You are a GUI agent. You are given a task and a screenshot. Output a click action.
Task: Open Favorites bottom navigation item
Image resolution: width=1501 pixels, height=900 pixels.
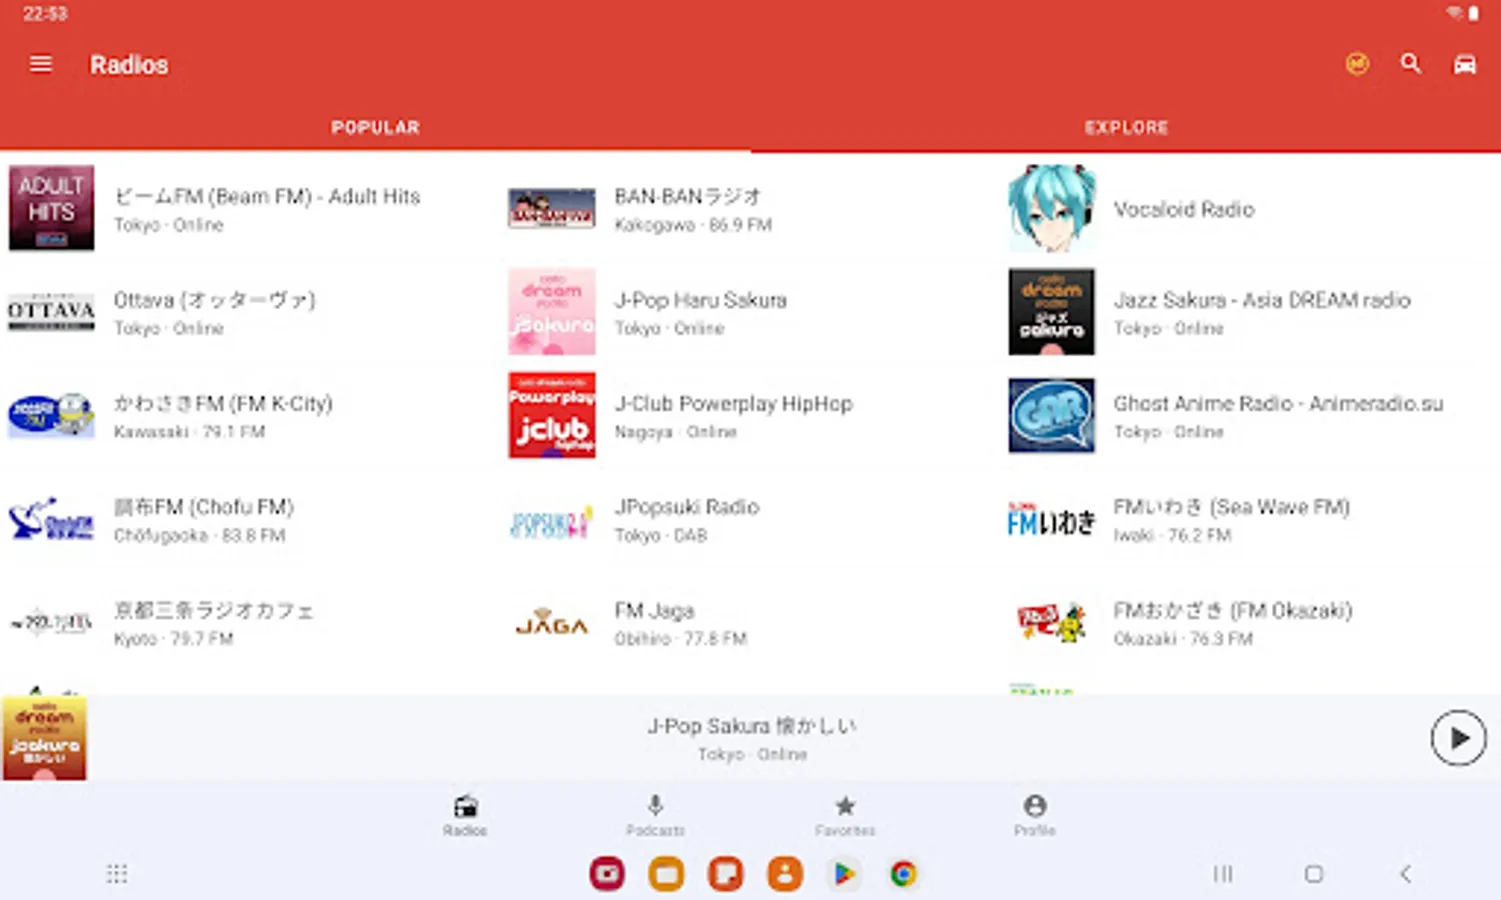[845, 815]
